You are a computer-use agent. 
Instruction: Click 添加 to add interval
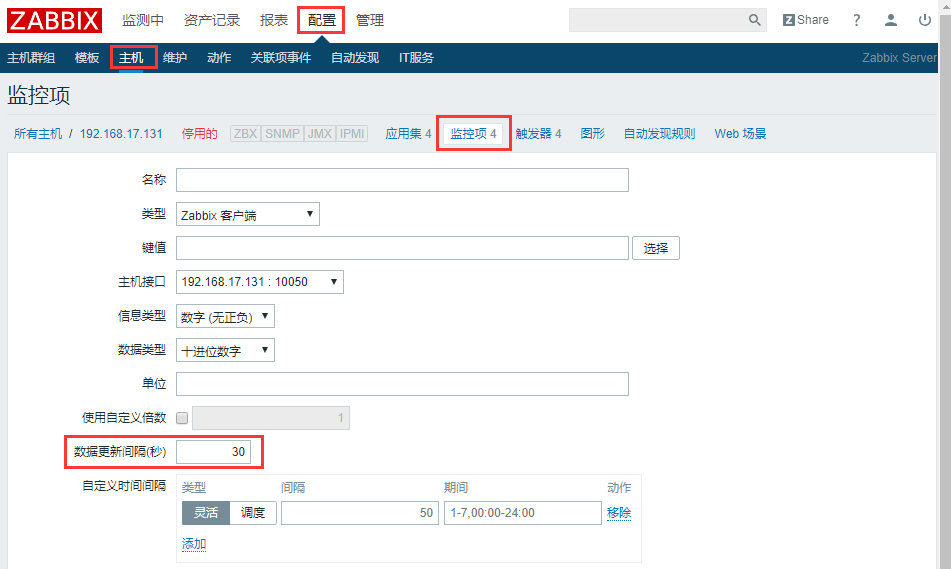pyautogui.click(x=194, y=544)
